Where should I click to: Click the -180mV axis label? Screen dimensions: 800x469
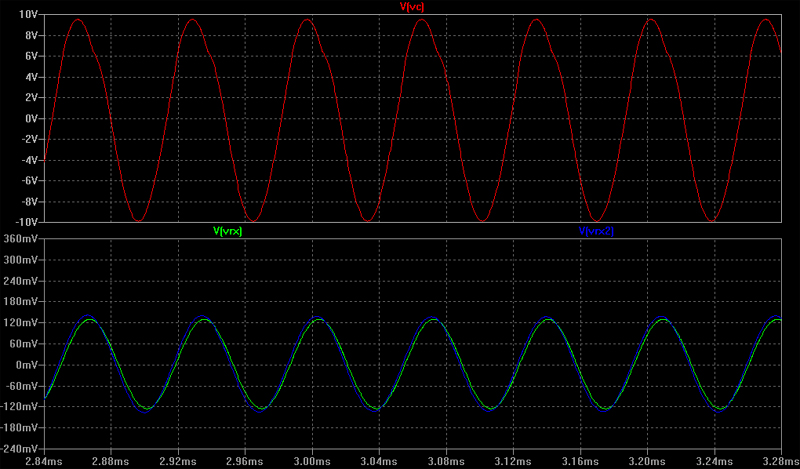tap(19, 428)
